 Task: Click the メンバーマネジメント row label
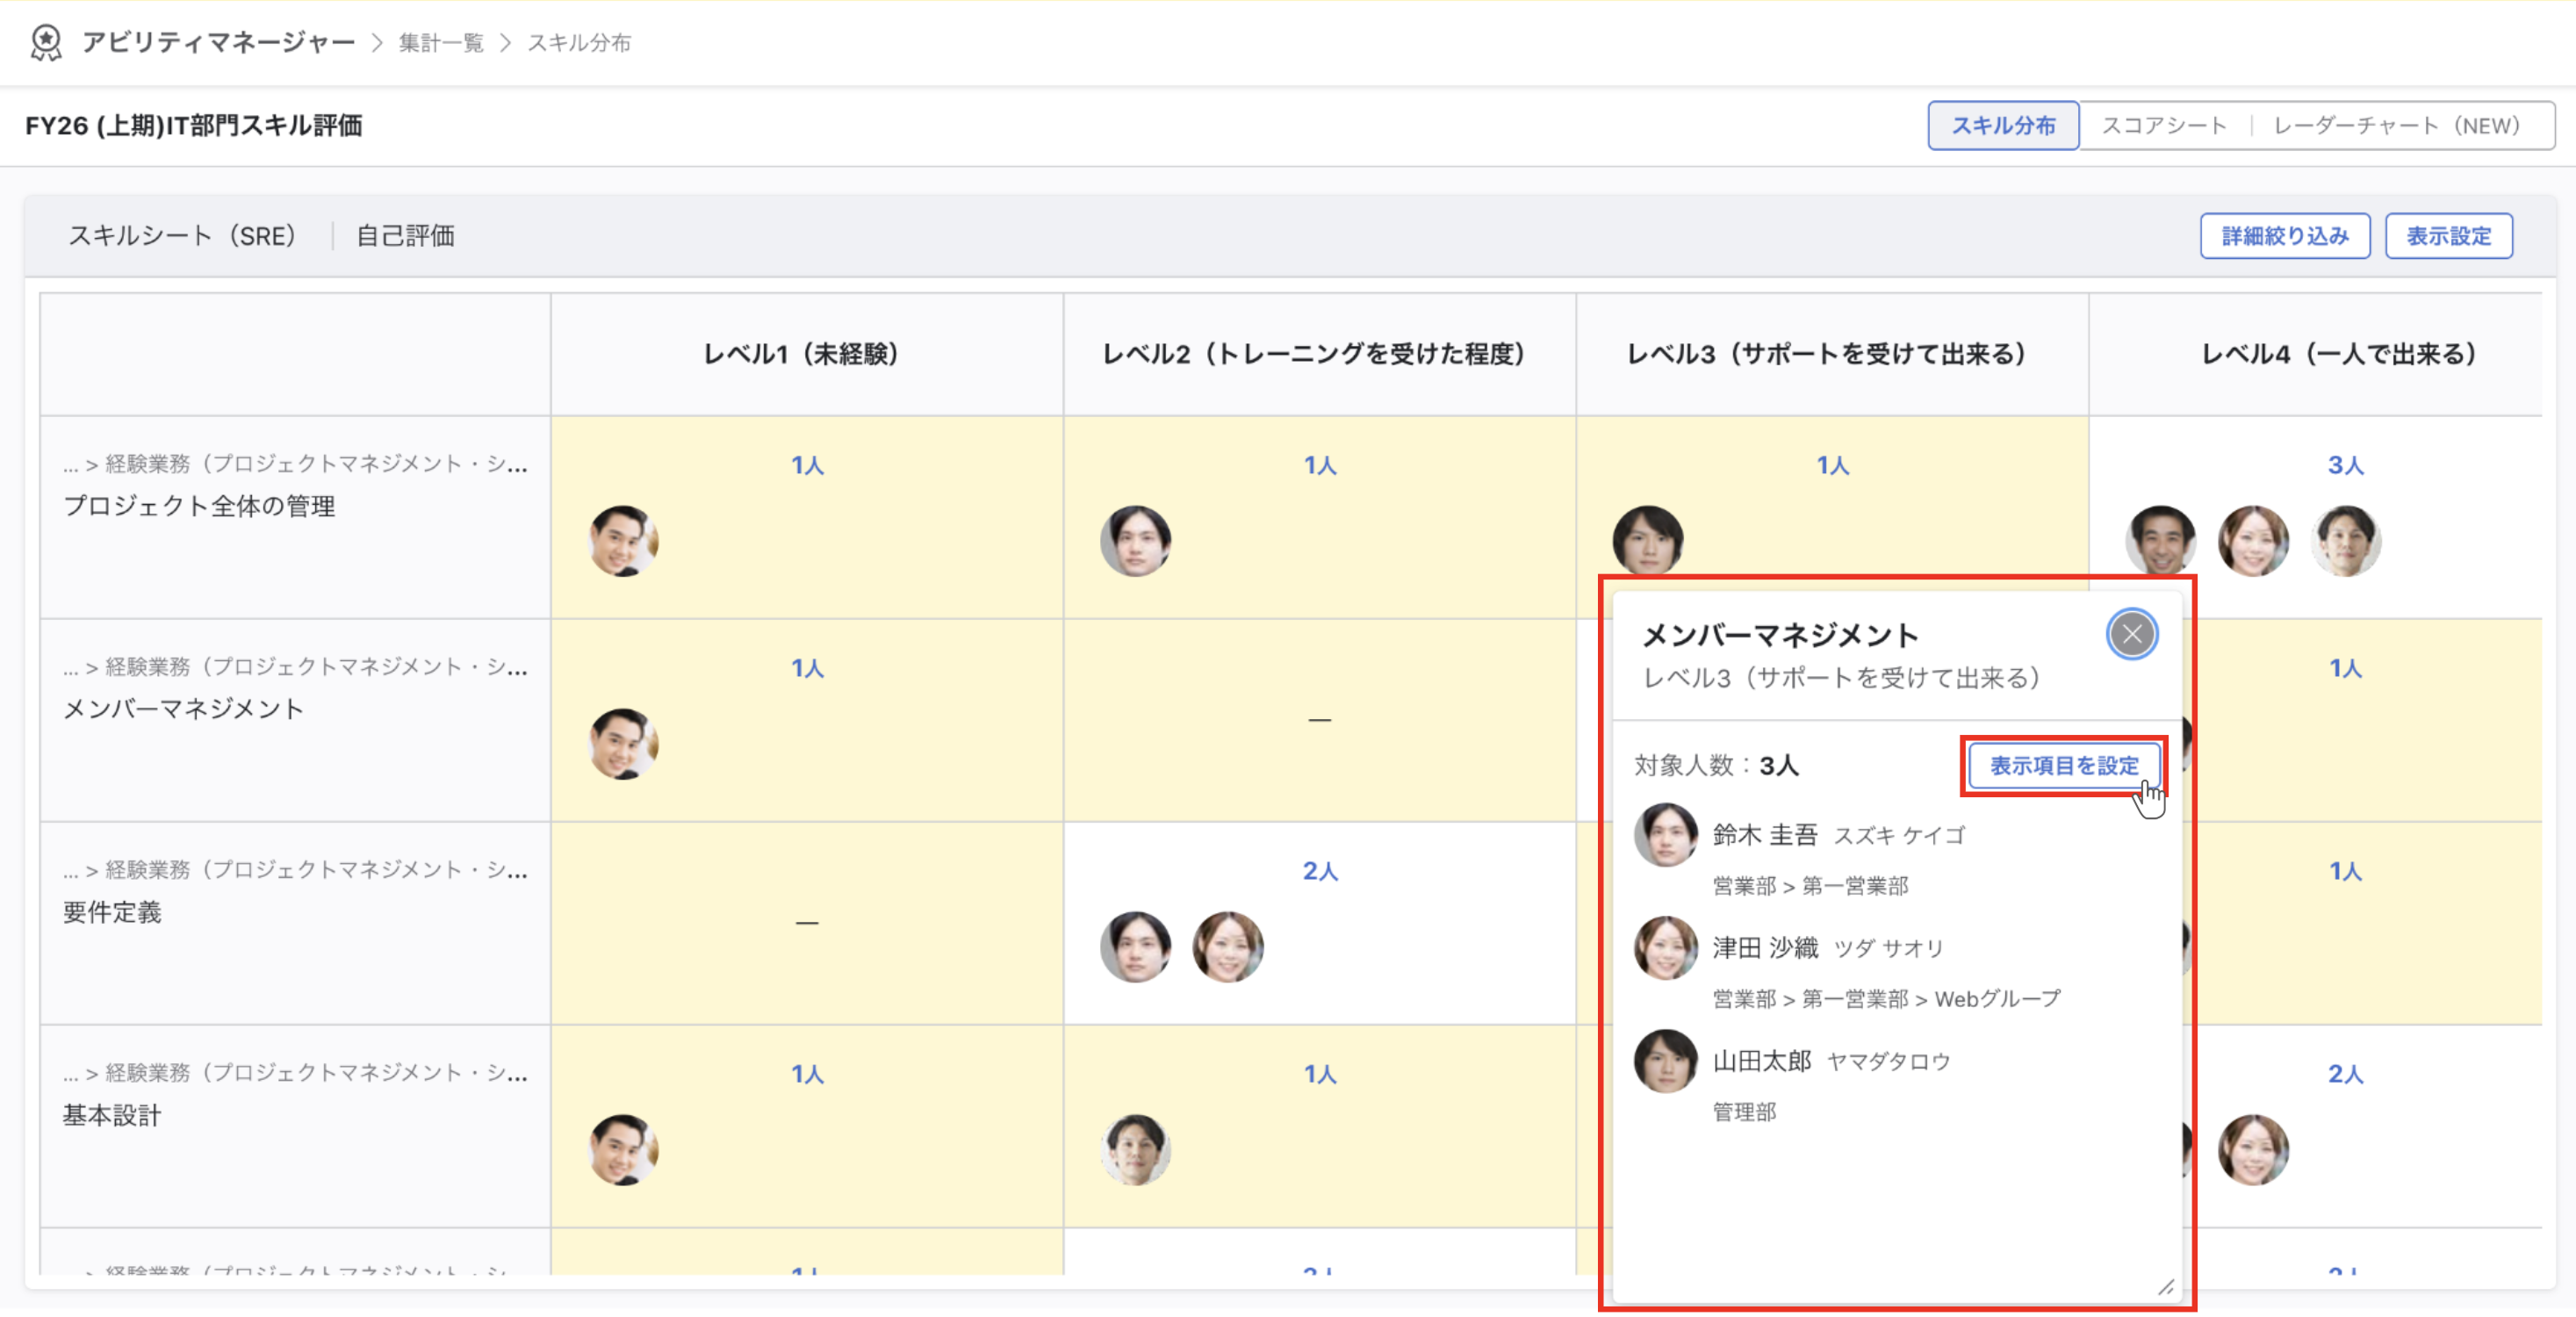click(x=183, y=709)
